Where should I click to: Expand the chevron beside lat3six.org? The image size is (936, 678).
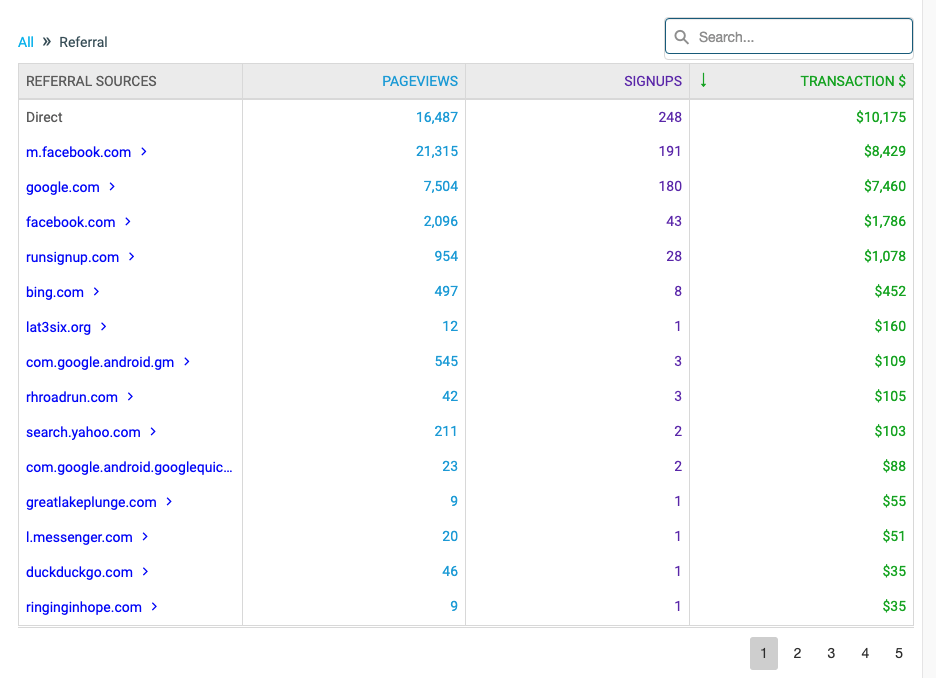coord(104,326)
